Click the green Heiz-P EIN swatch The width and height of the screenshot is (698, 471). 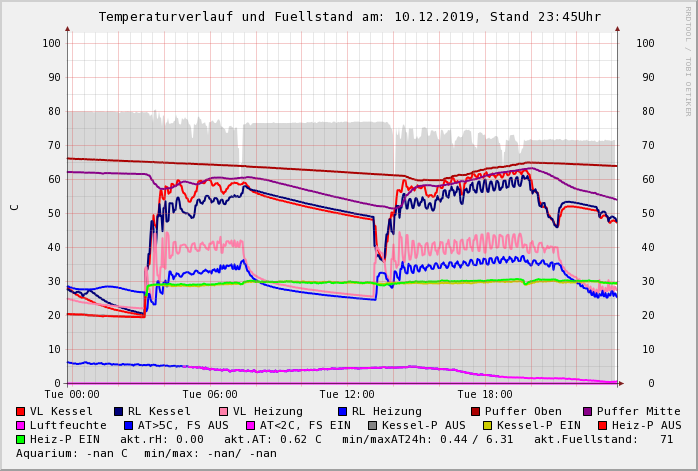click(20, 439)
